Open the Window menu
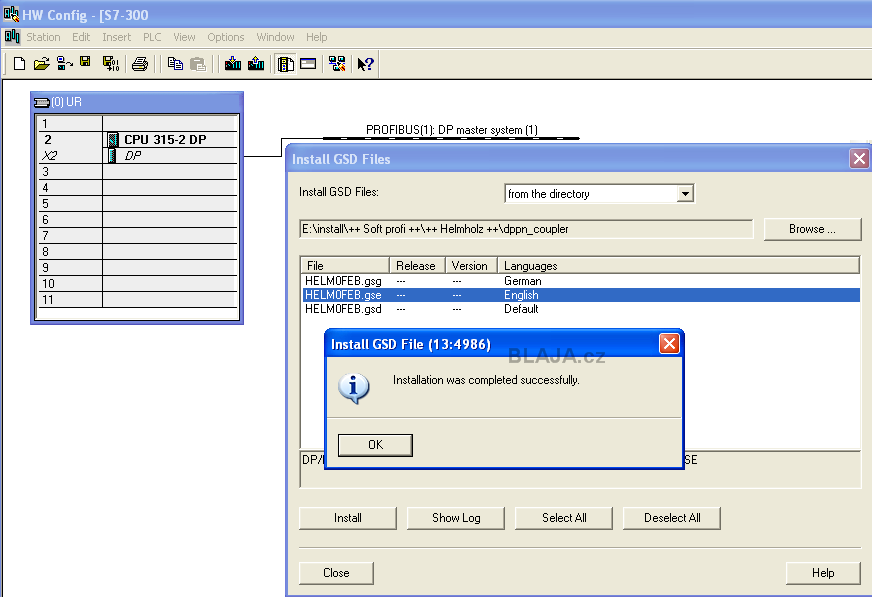872x597 pixels. pyautogui.click(x=275, y=37)
